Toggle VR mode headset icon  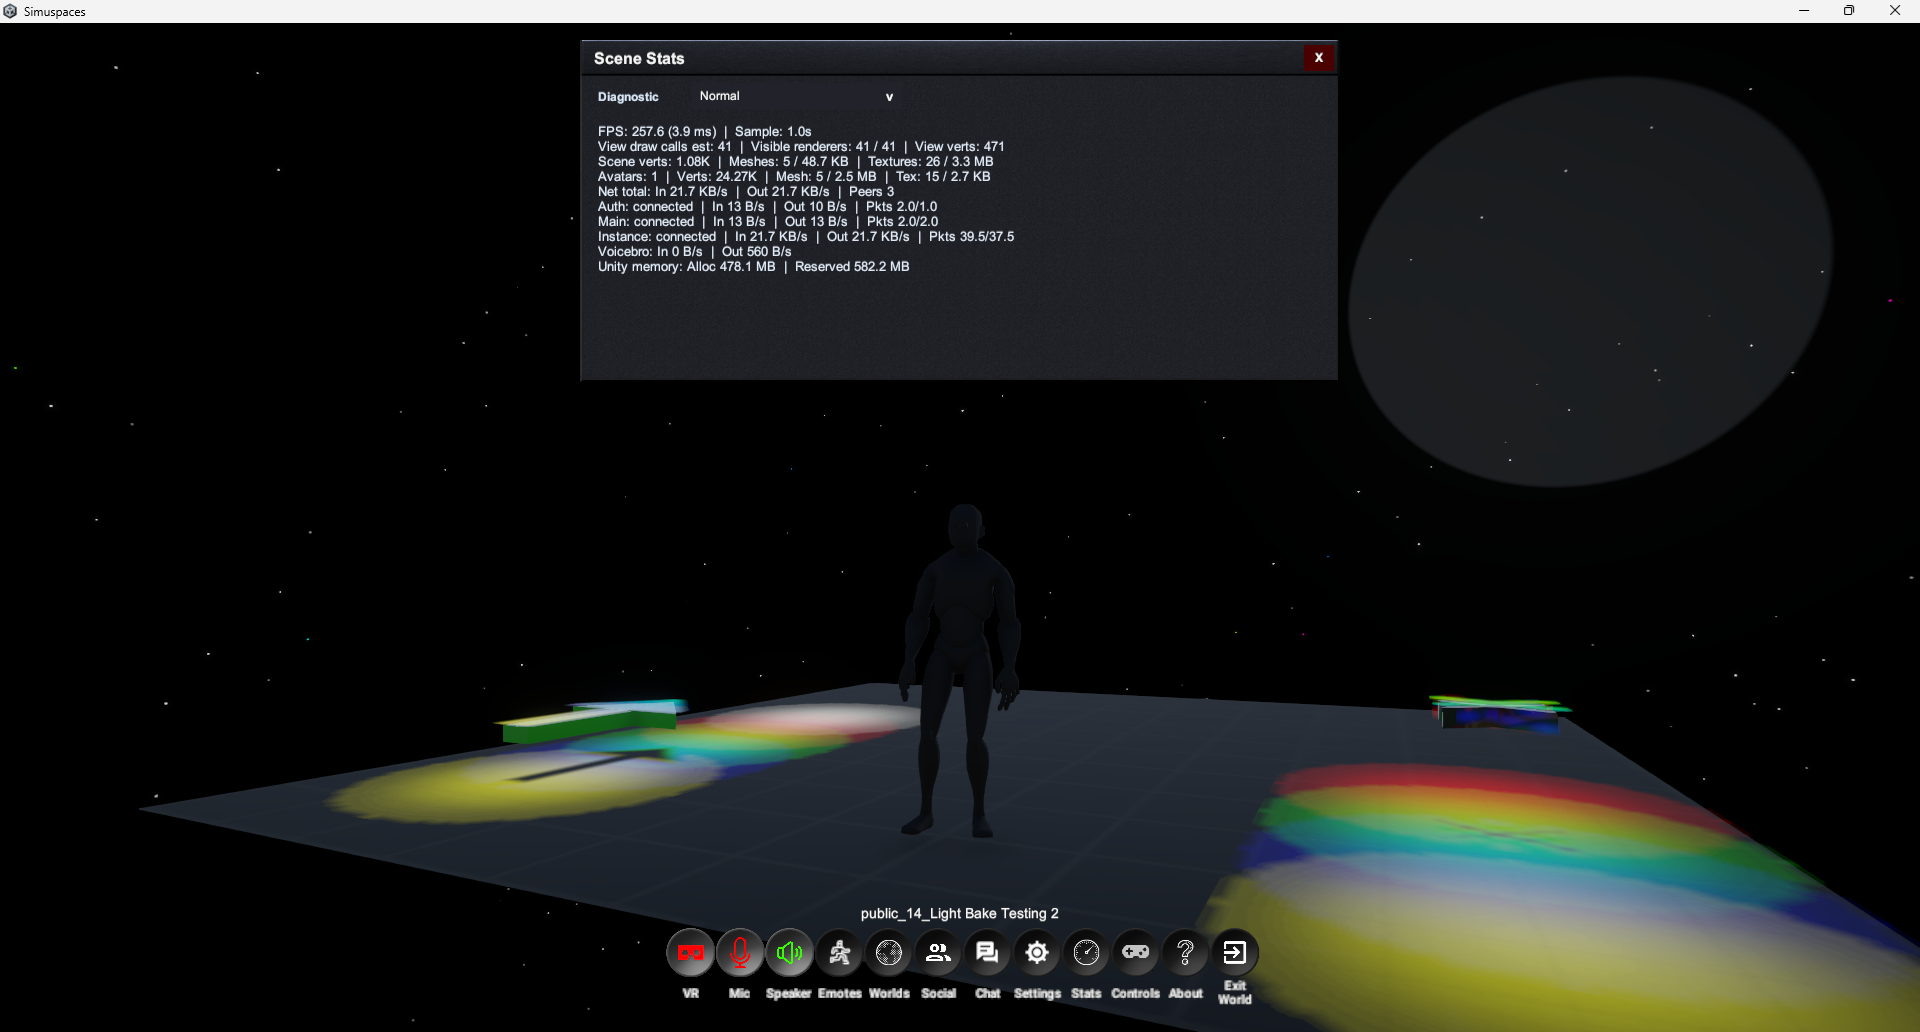click(691, 953)
